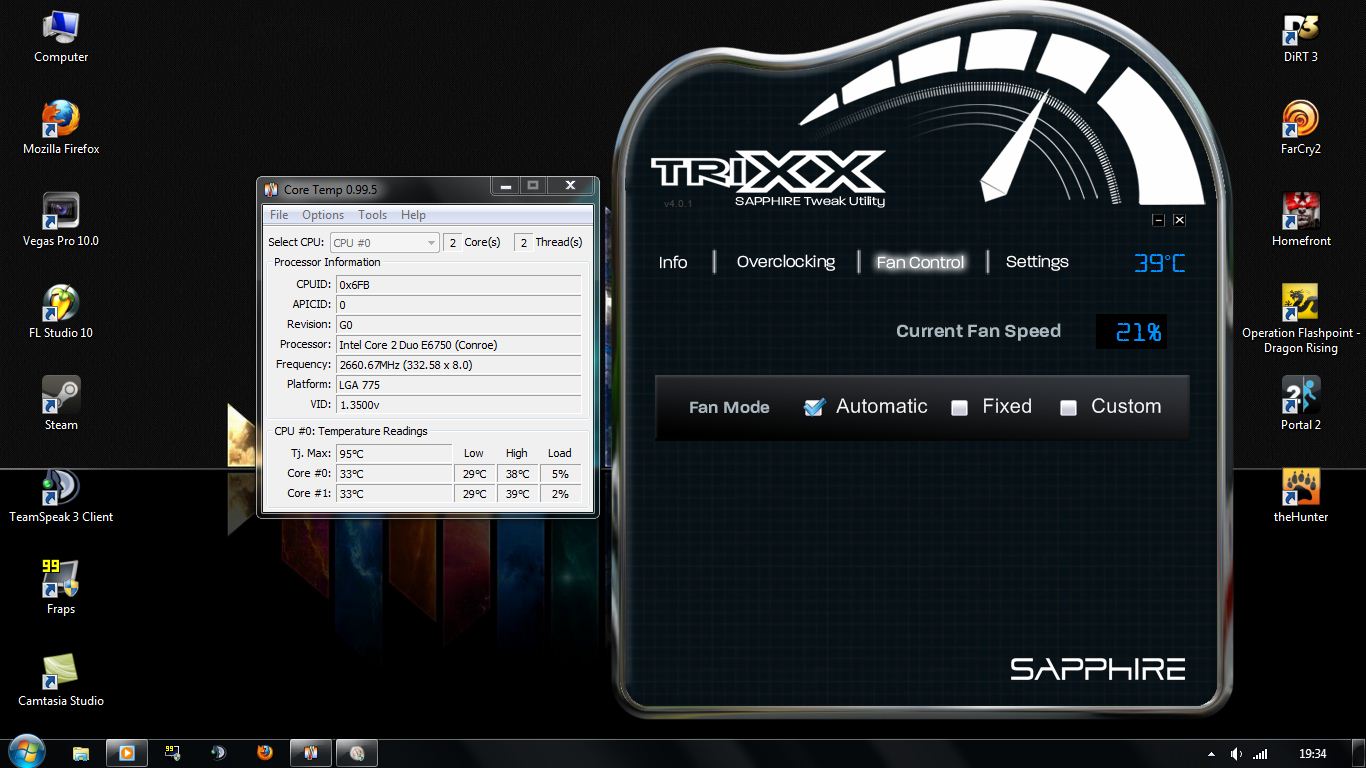Uncheck the Automatic fan mode checkbox
The image size is (1366, 768).
814,407
